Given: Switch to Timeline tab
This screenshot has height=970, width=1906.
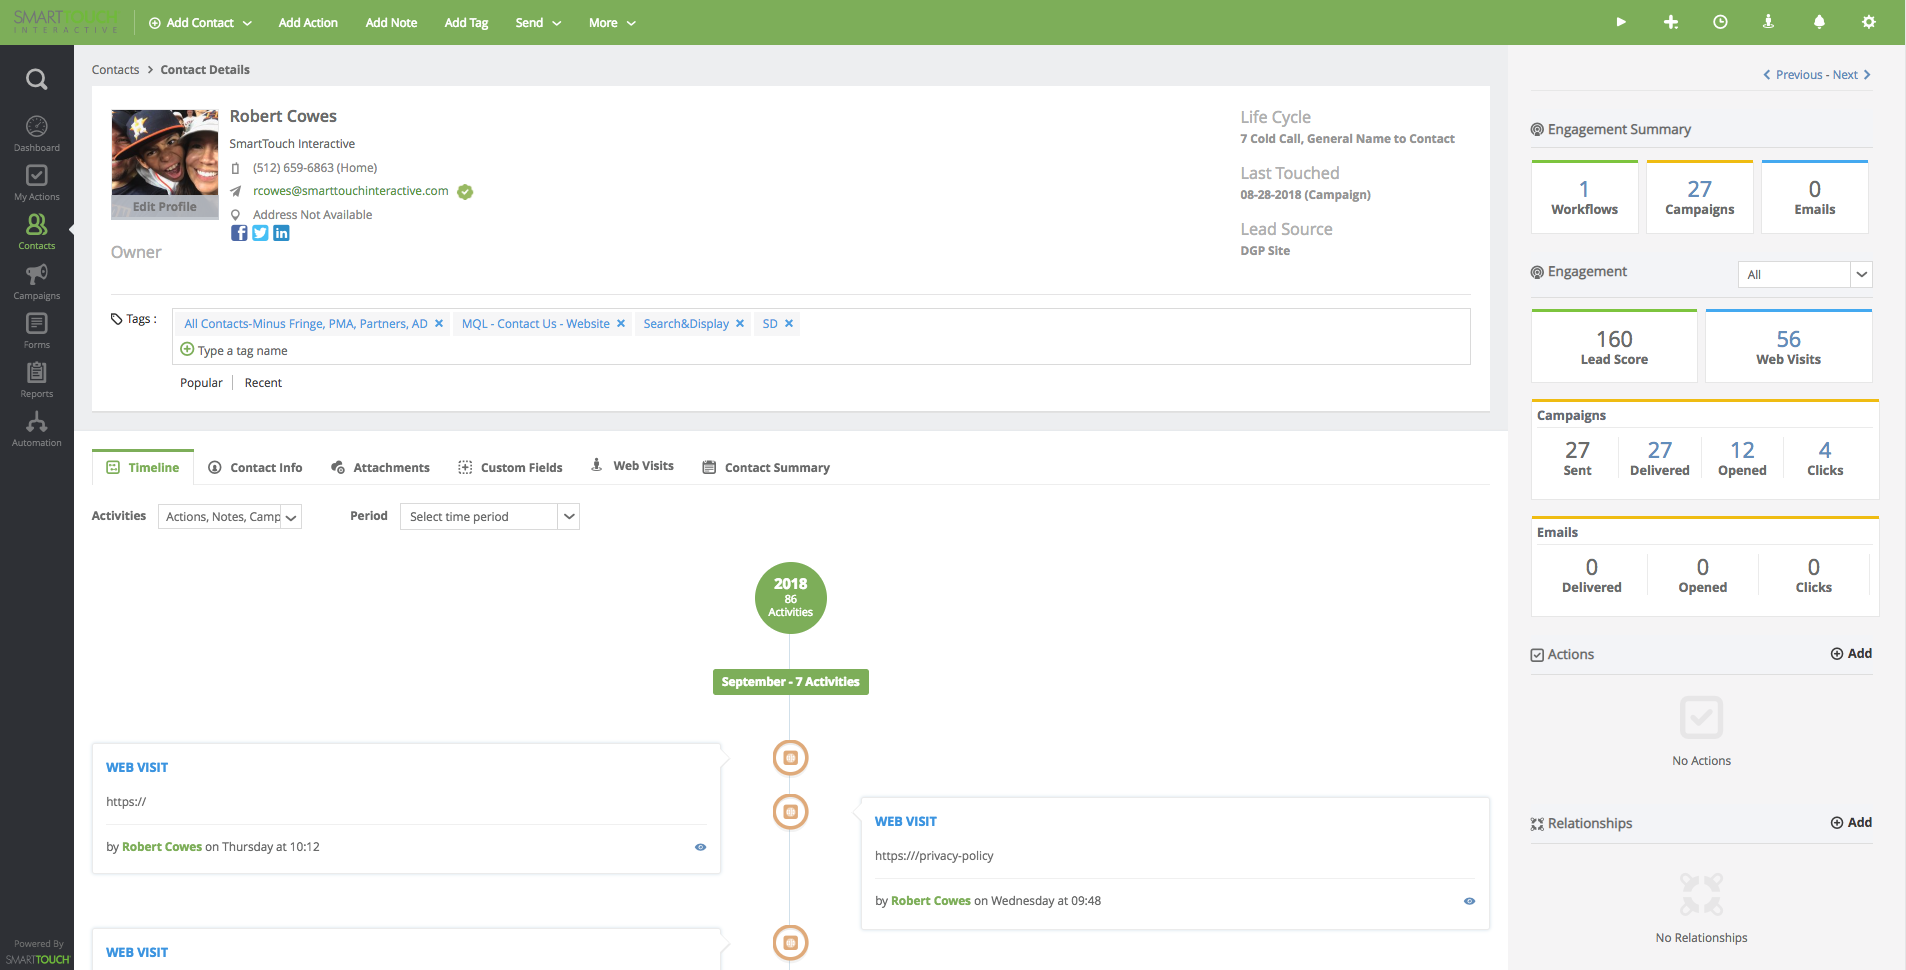Looking at the screenshot, I should (143, 467).
